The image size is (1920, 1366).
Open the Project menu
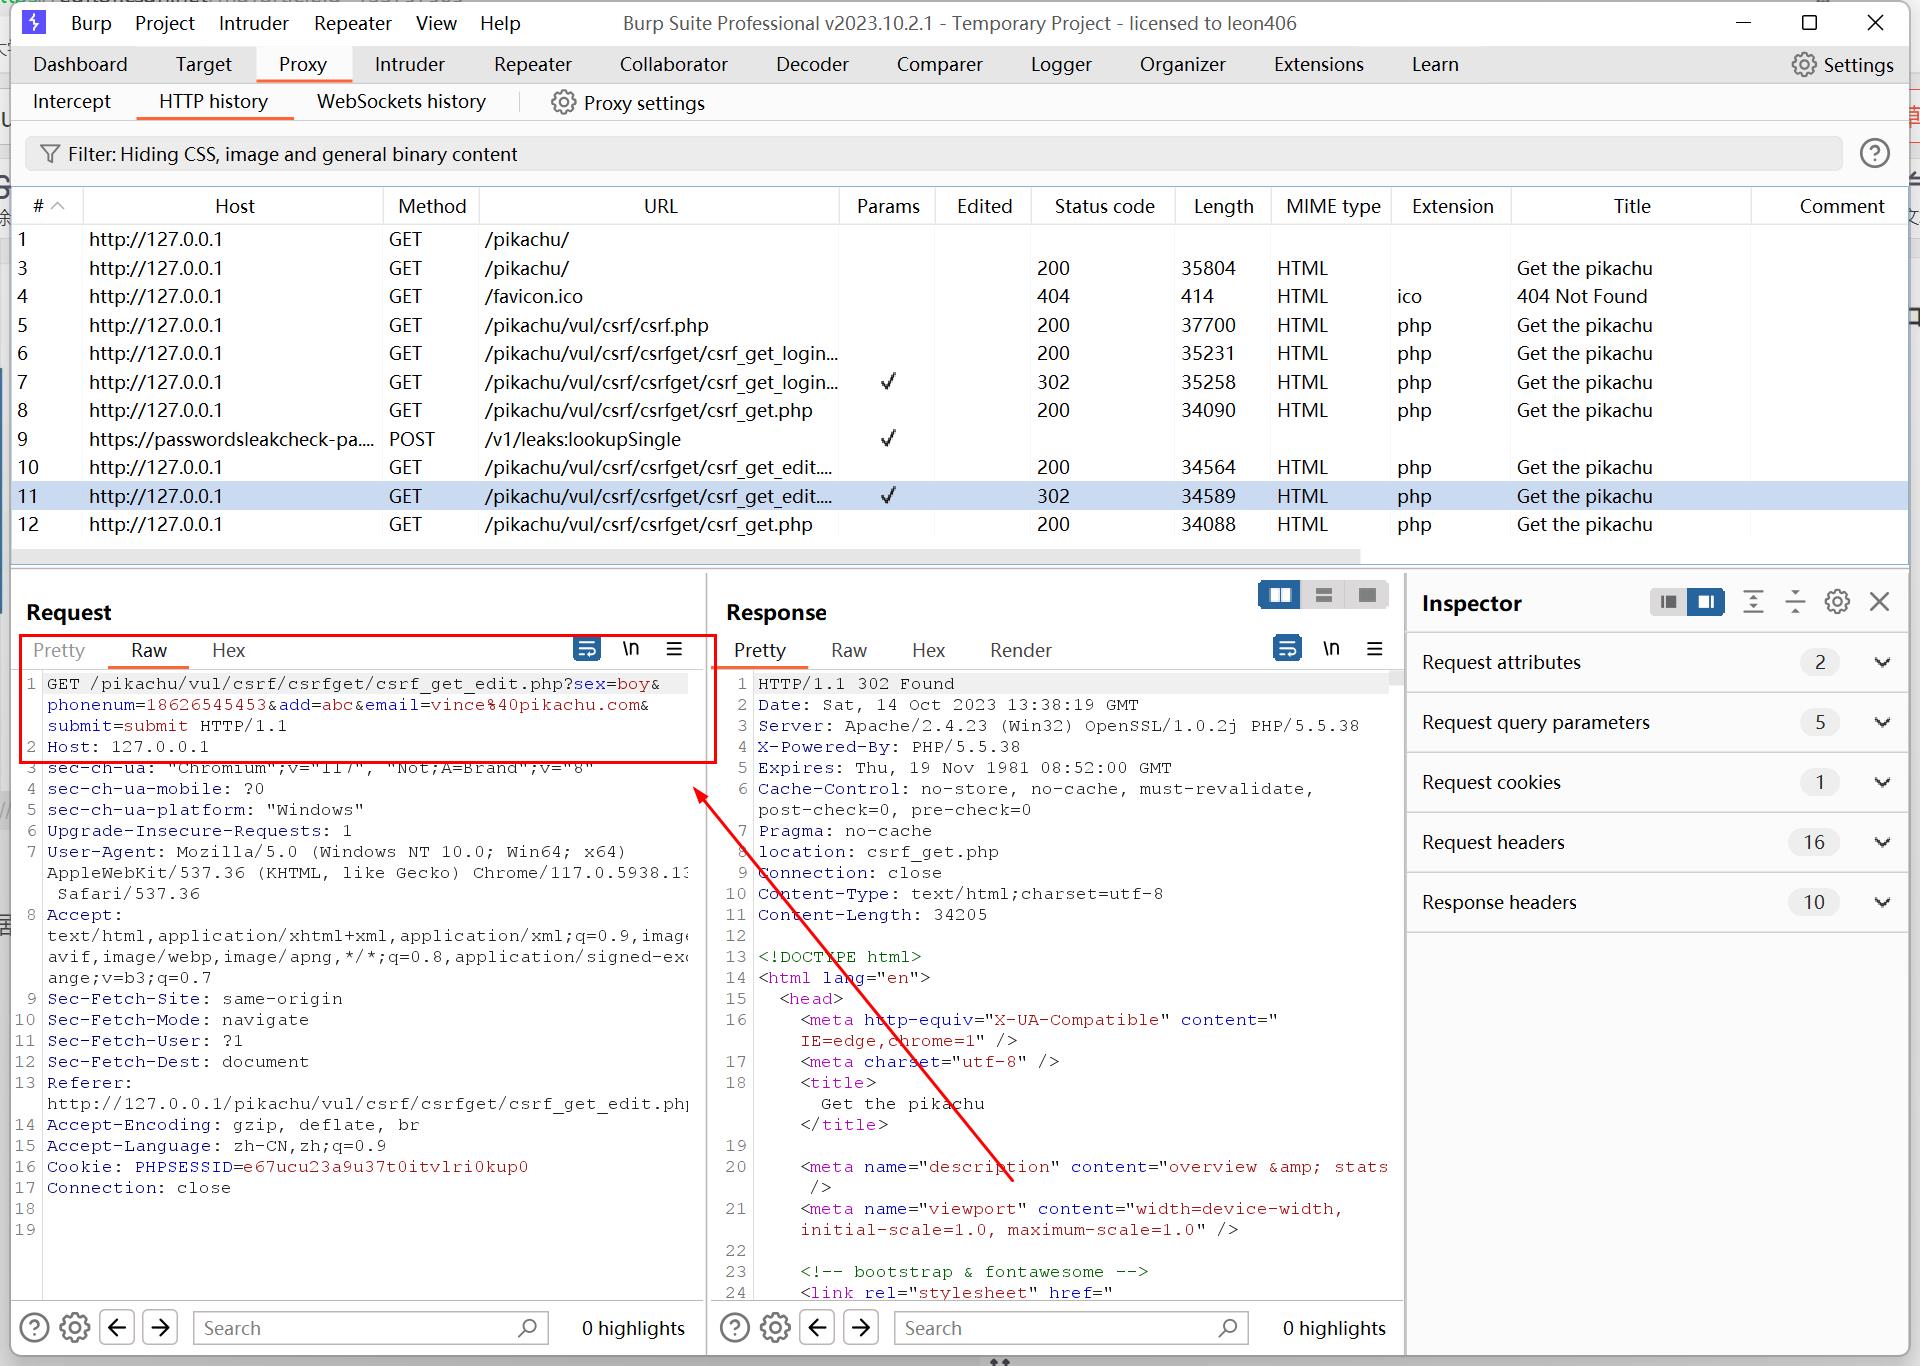pos(165,23)
